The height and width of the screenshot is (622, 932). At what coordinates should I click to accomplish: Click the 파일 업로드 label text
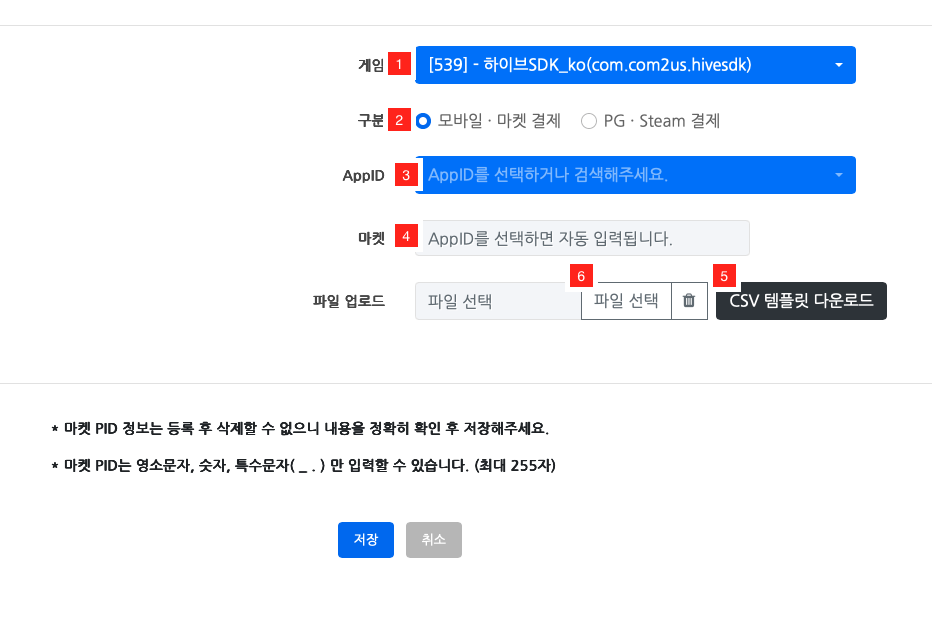click(349, 301)
